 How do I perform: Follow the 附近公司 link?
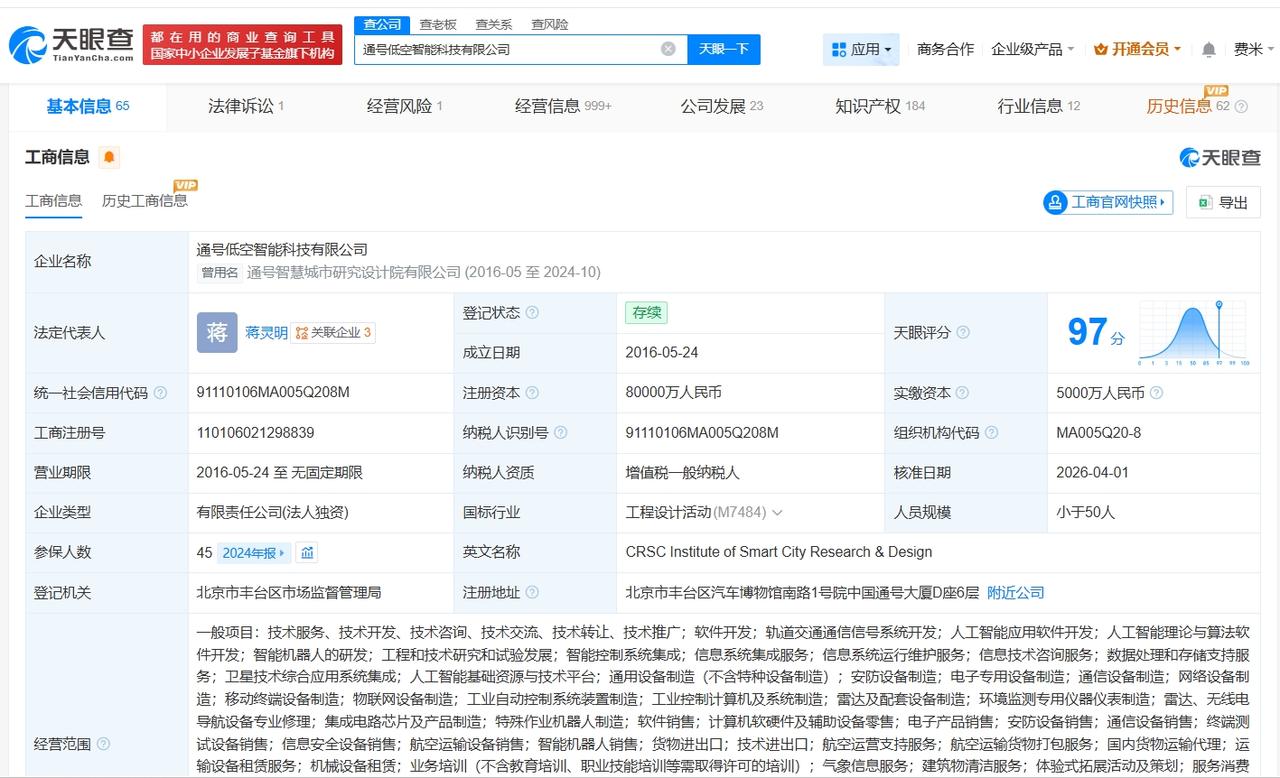1015,593
